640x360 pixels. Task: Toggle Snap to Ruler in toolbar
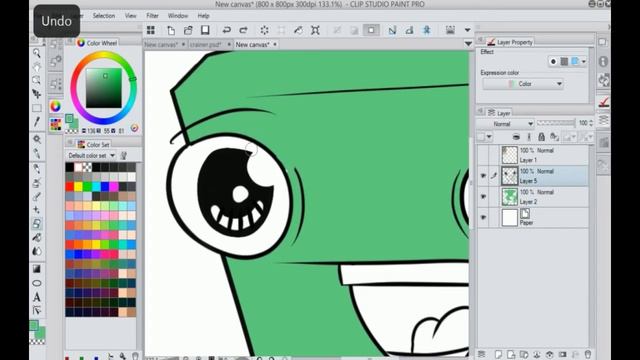(x=392, y=30)
